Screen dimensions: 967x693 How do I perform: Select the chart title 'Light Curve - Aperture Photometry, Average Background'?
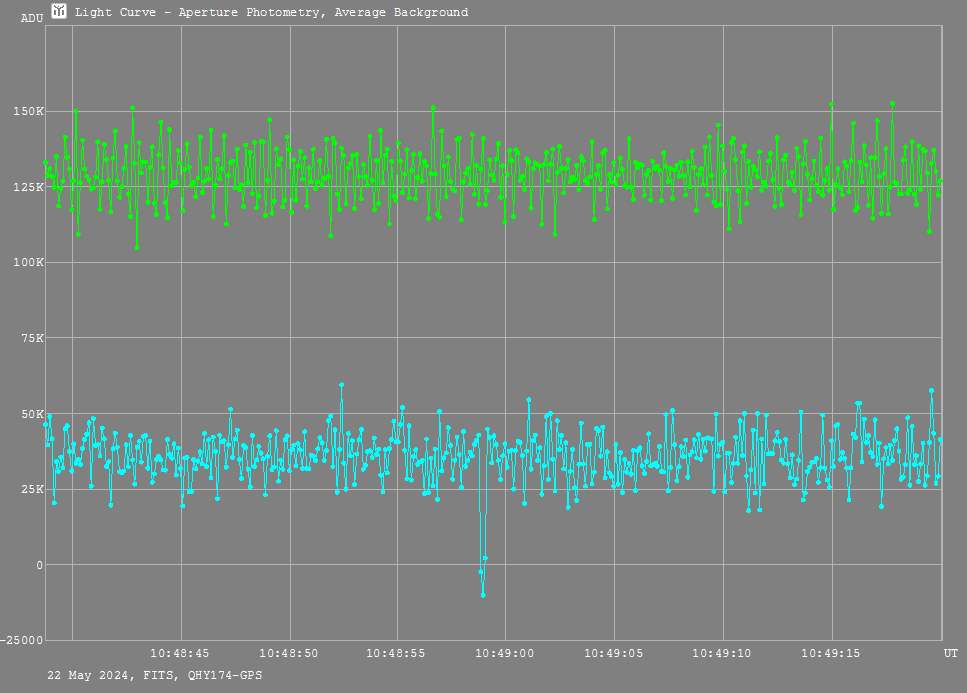[x=271, y=12]
